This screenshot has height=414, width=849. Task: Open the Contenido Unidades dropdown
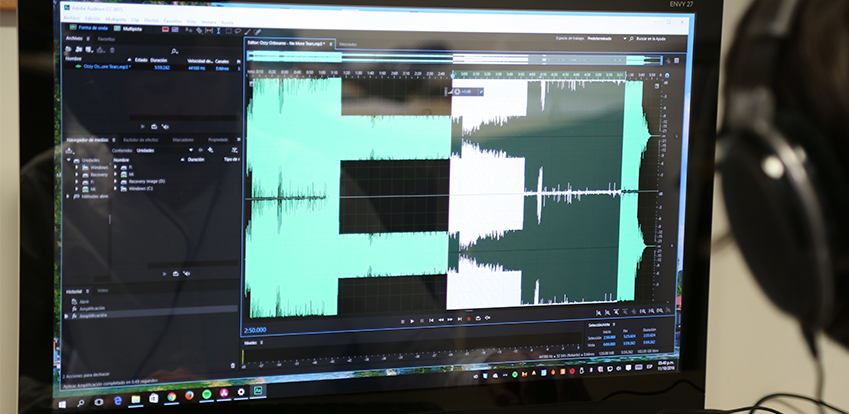point(191,150)
